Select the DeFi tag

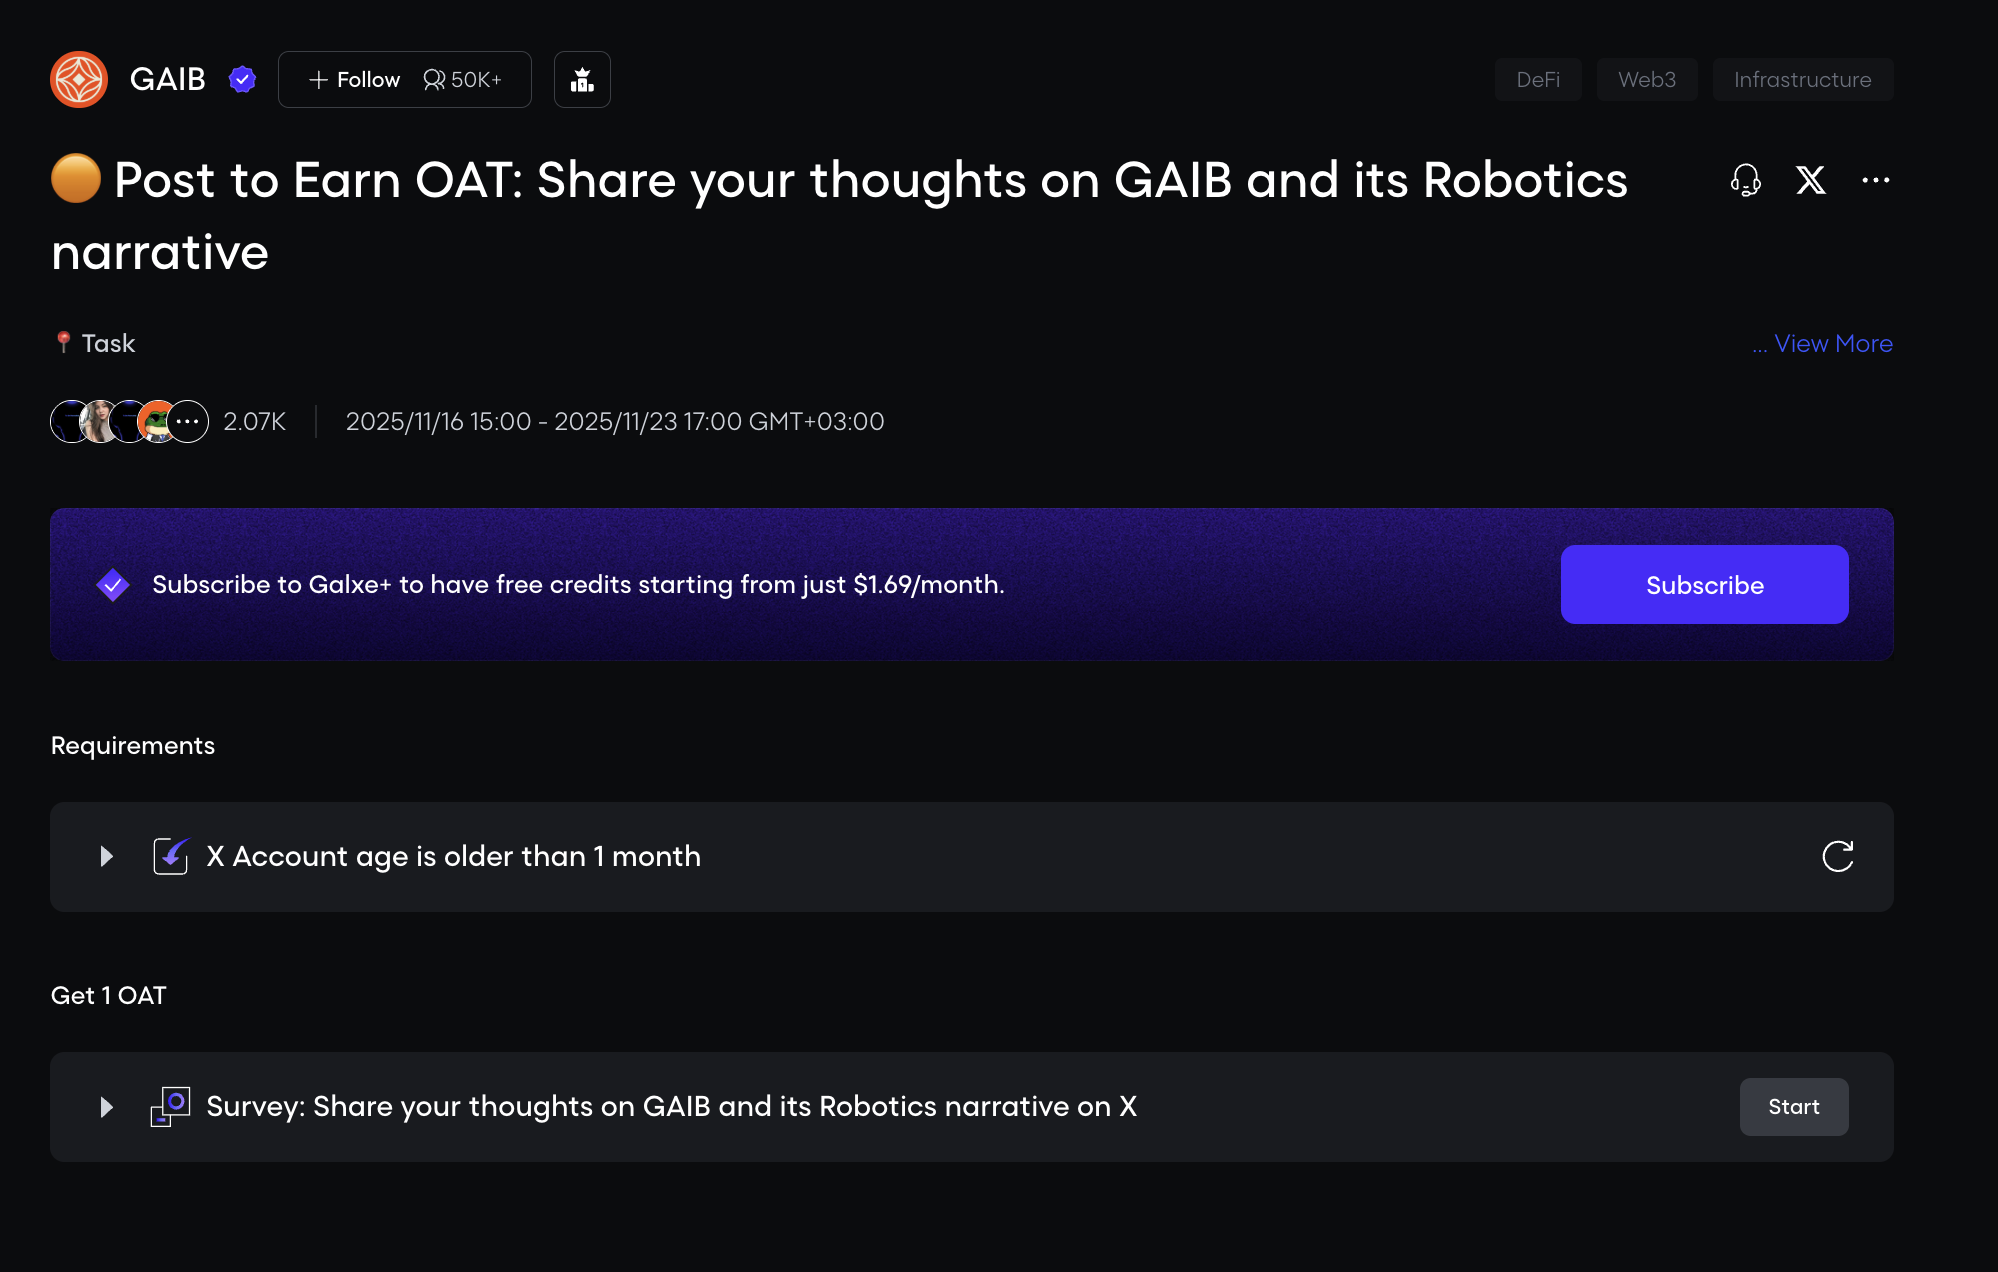pyautogui.click(x=1537, y=79)
